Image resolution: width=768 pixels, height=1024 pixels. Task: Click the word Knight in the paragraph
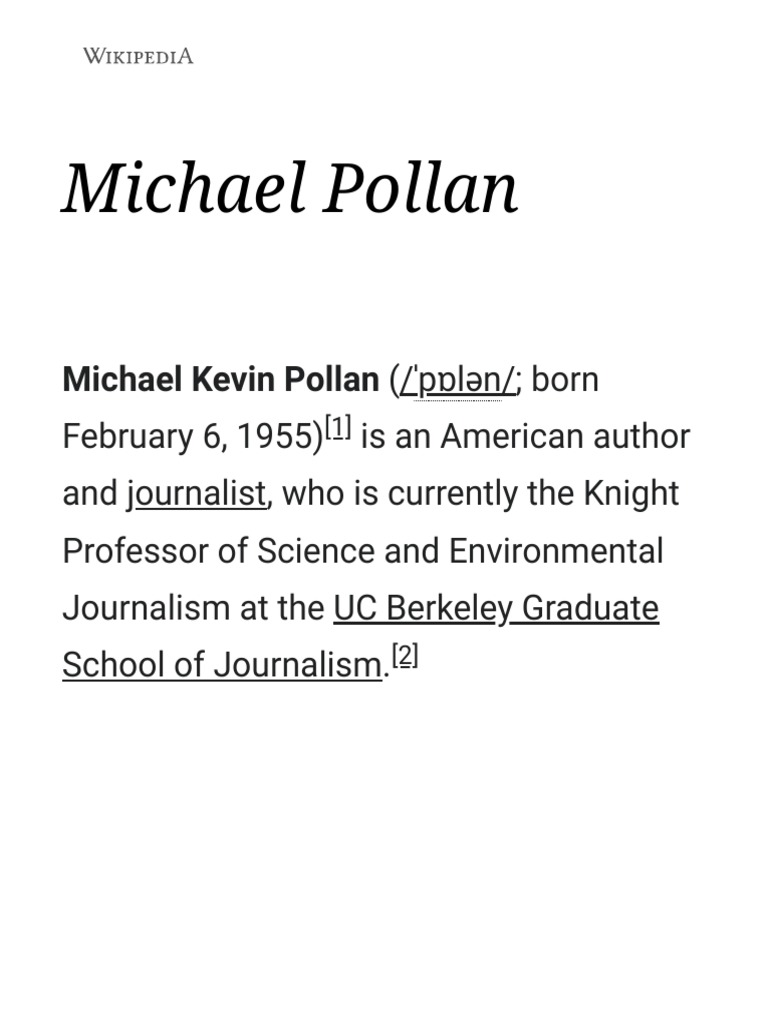click(x=632, y=494)
